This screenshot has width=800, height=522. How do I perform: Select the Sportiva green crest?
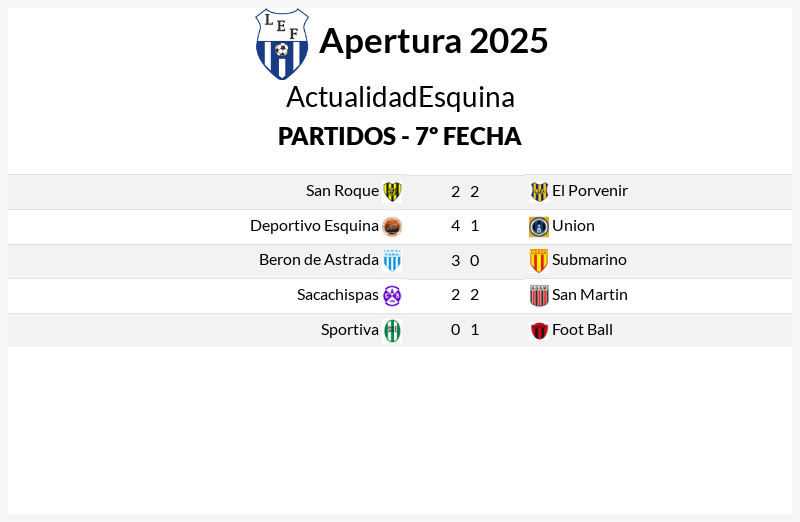(392, 330)
